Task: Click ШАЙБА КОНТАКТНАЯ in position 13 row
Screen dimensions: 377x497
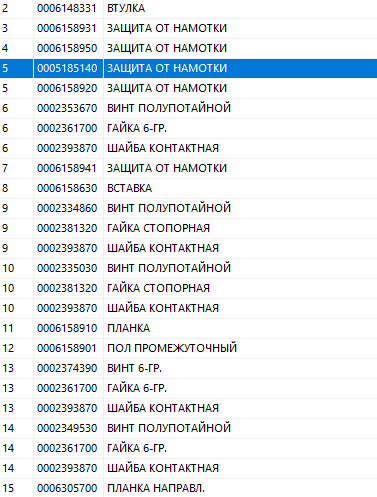Action: [x=163, y=408]
